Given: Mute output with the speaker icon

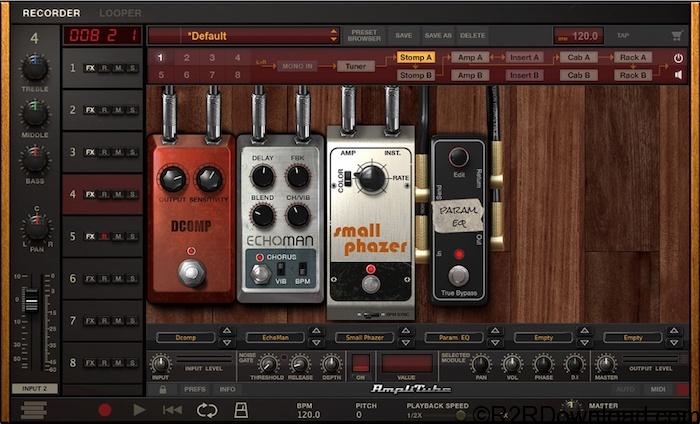Looking at the screenshot, I should point(678,75).
